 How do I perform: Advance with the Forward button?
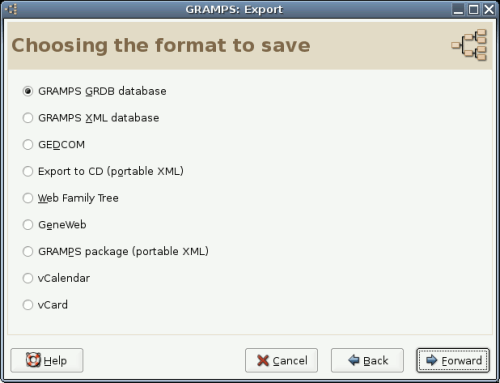coord(453,360)
